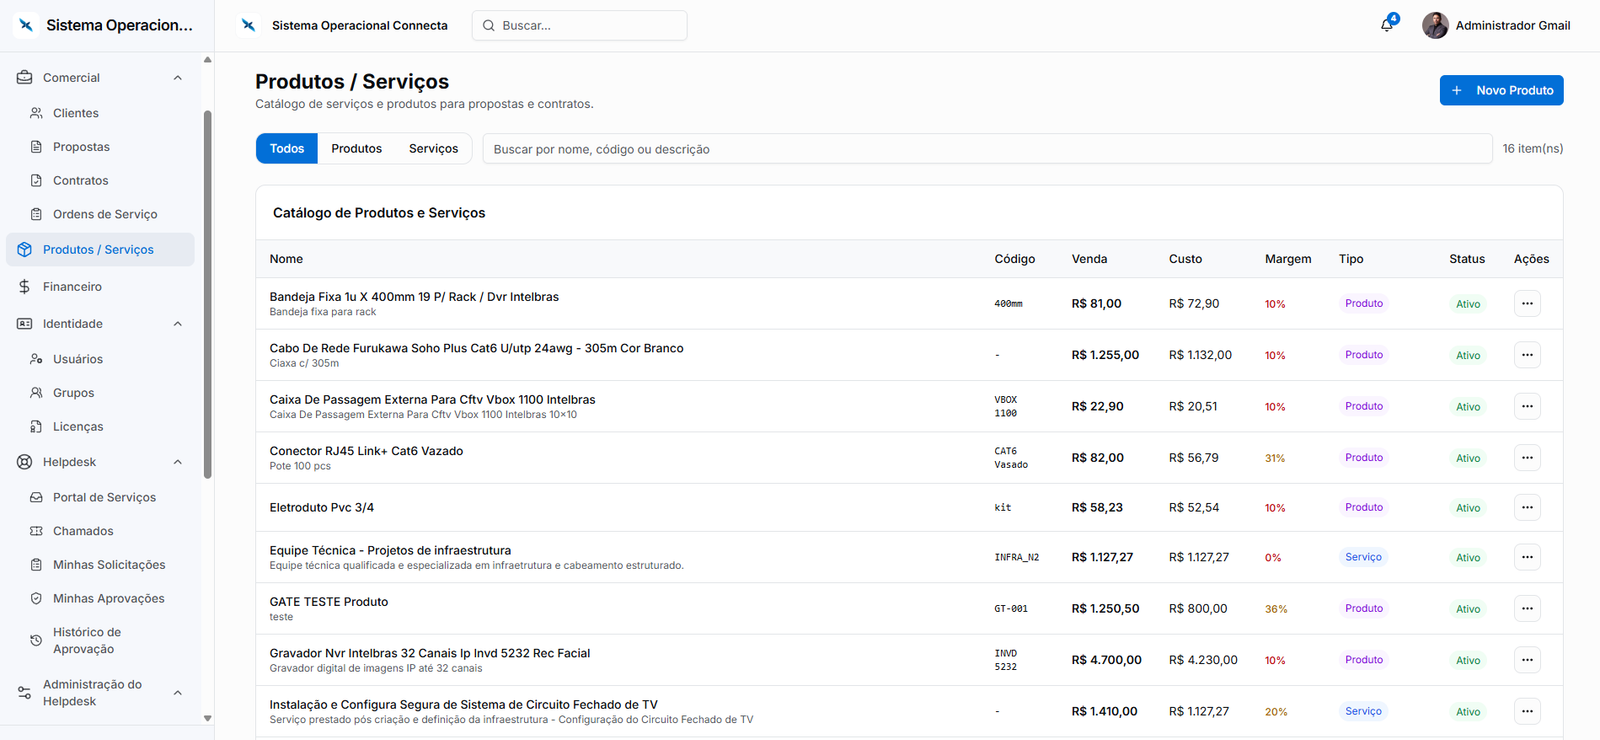Viewport: 1600px width, 740px height.
Task: Open actions menu for Caixa De Passagem Externa
Action: tap(1527, 406)
